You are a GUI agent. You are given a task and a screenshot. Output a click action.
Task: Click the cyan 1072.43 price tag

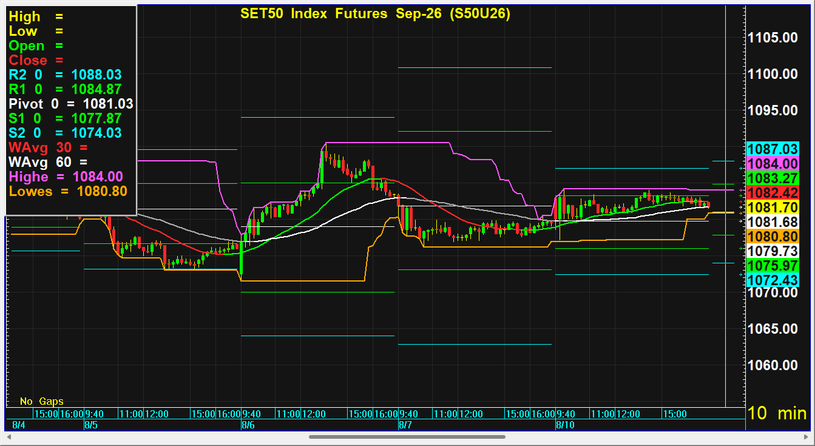tap(772, 280)
